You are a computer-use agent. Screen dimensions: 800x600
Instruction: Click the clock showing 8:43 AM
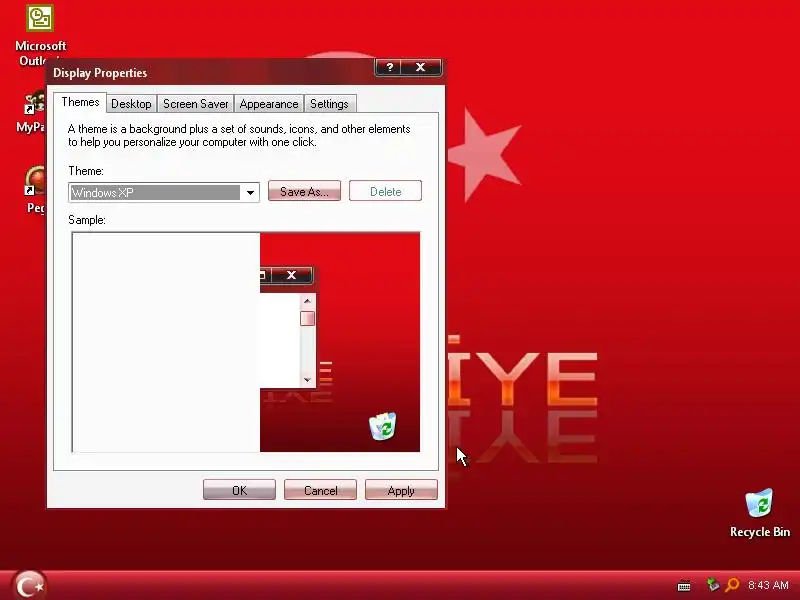768,585
